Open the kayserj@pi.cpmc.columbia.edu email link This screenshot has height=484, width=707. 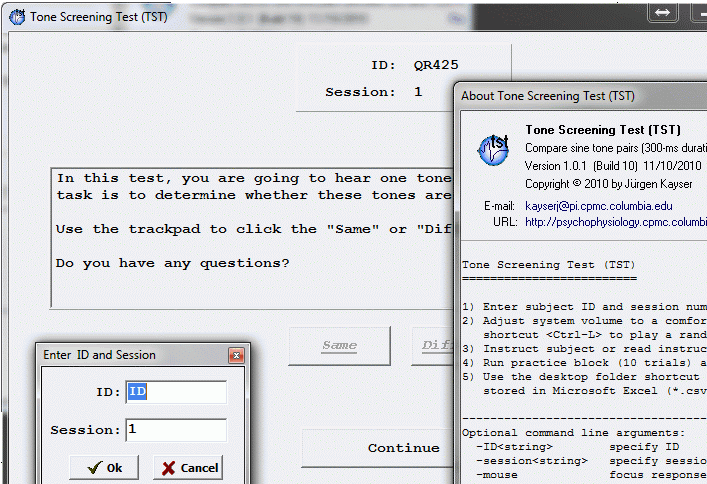point(599,206)
